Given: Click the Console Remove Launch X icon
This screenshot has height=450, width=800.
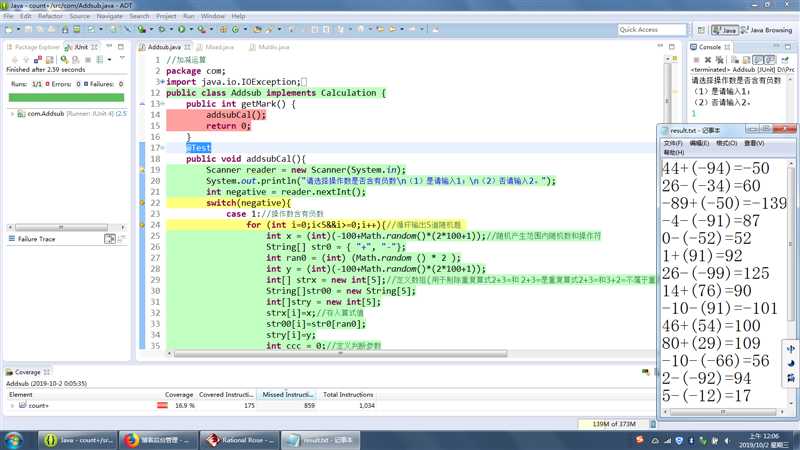Looking at the screenshot, I should tap(708, 60).
